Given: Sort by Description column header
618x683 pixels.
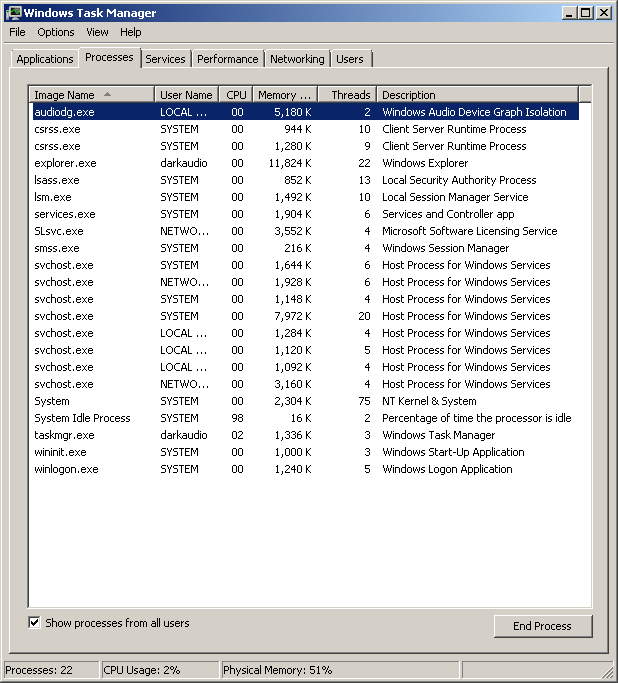Looking at the screenshot, I should coord(478,95).
